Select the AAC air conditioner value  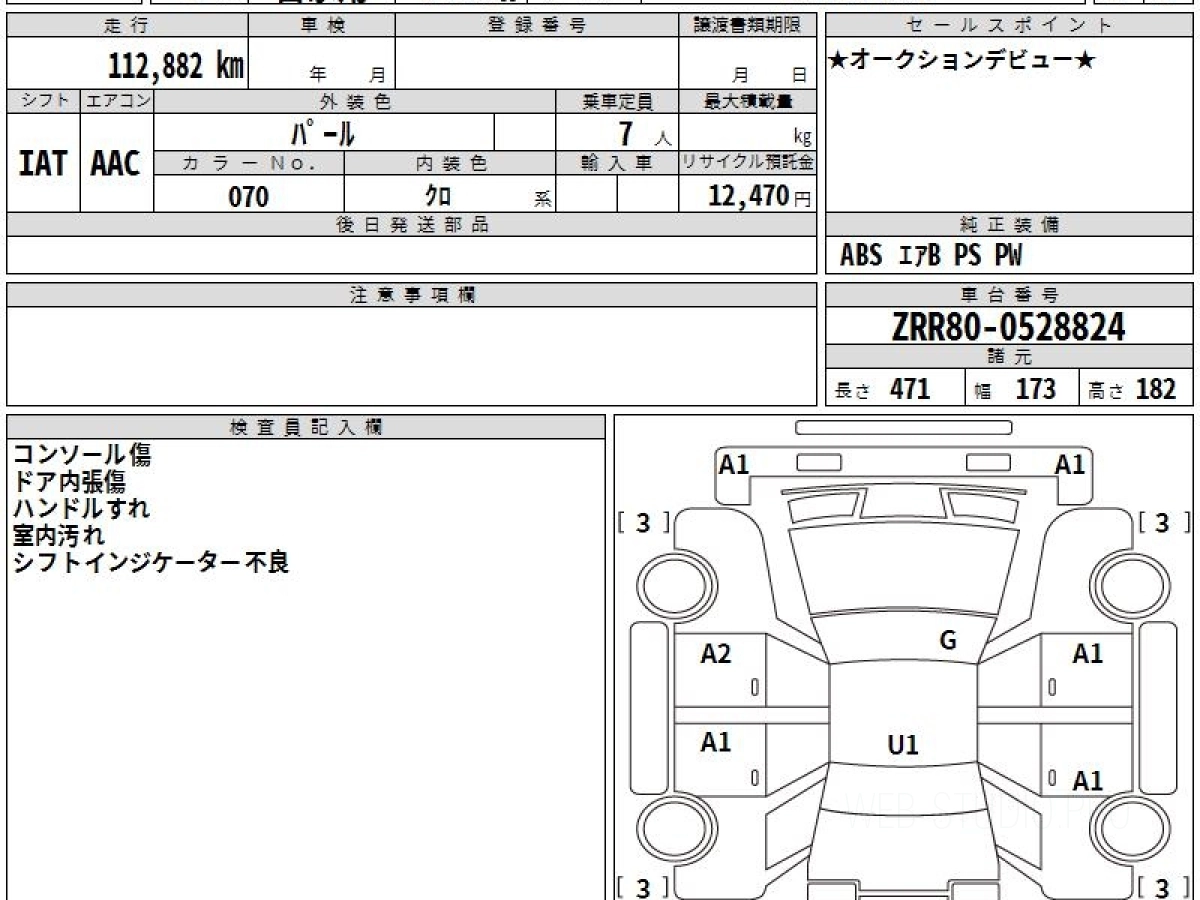(116, 164)
